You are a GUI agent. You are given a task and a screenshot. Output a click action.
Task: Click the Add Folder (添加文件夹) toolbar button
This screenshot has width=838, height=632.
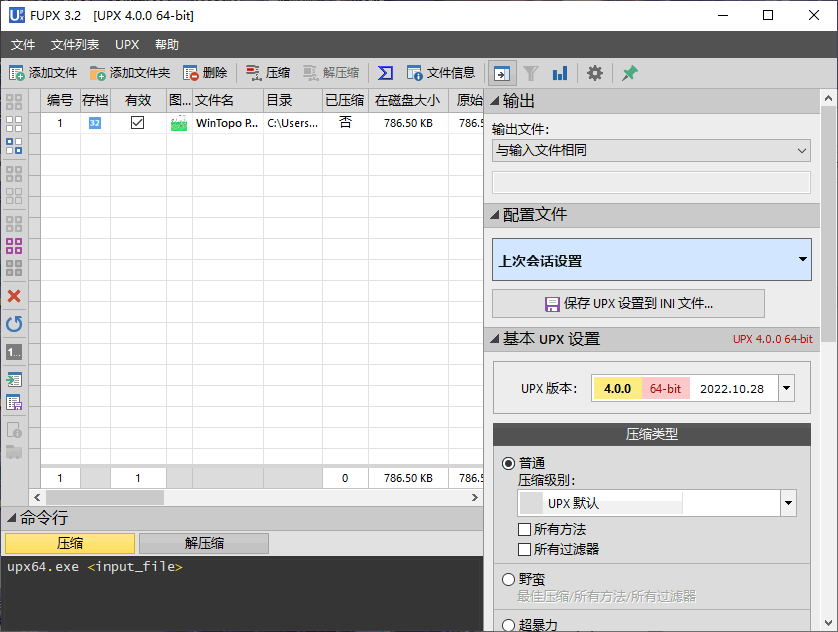[x=130, y=73]
